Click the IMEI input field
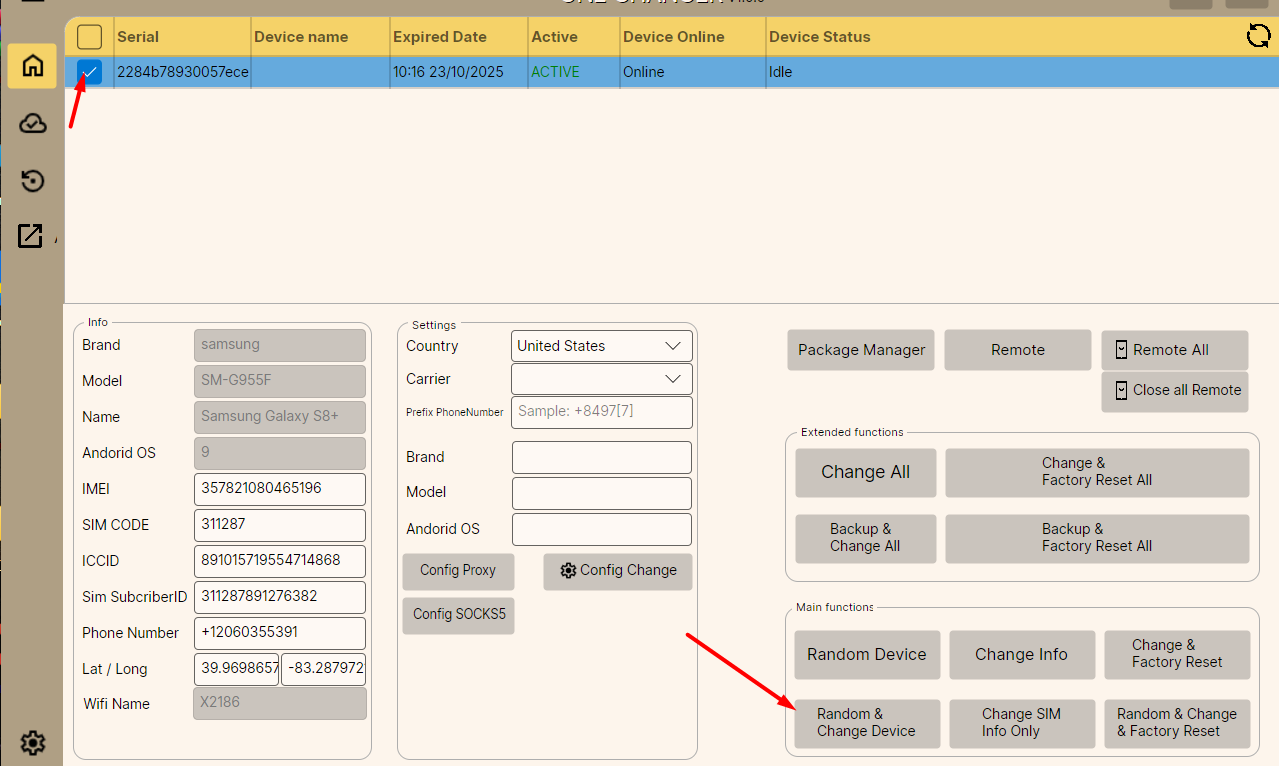The image size is (1279, 766). coord(279,489)
